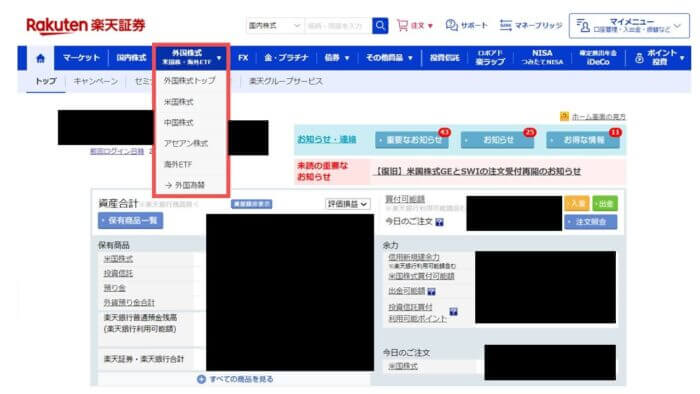700x394 pixels.
Task: Click the help icon next to 出金可能額
Action: point(431,292)
